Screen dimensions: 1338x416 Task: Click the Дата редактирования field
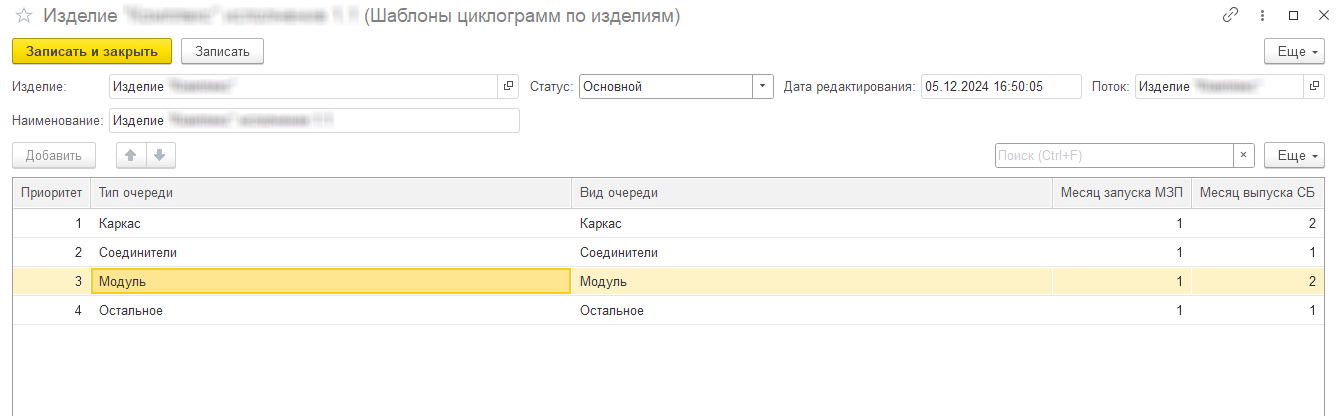pos(1001,87)
